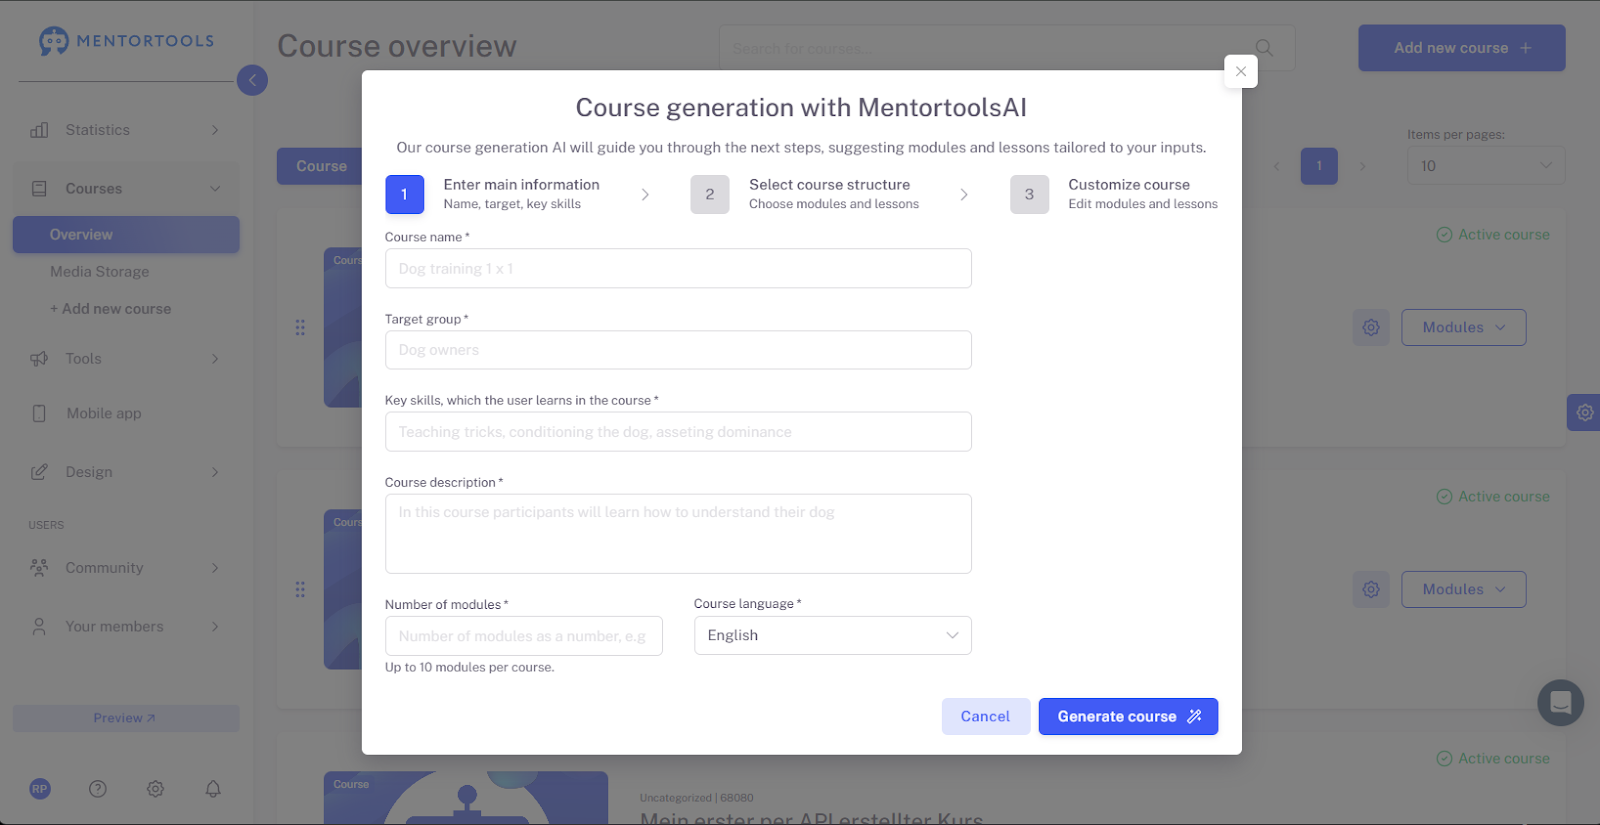Select step 1 Enter main information
1600x825 pixels.
coord(492,194)
